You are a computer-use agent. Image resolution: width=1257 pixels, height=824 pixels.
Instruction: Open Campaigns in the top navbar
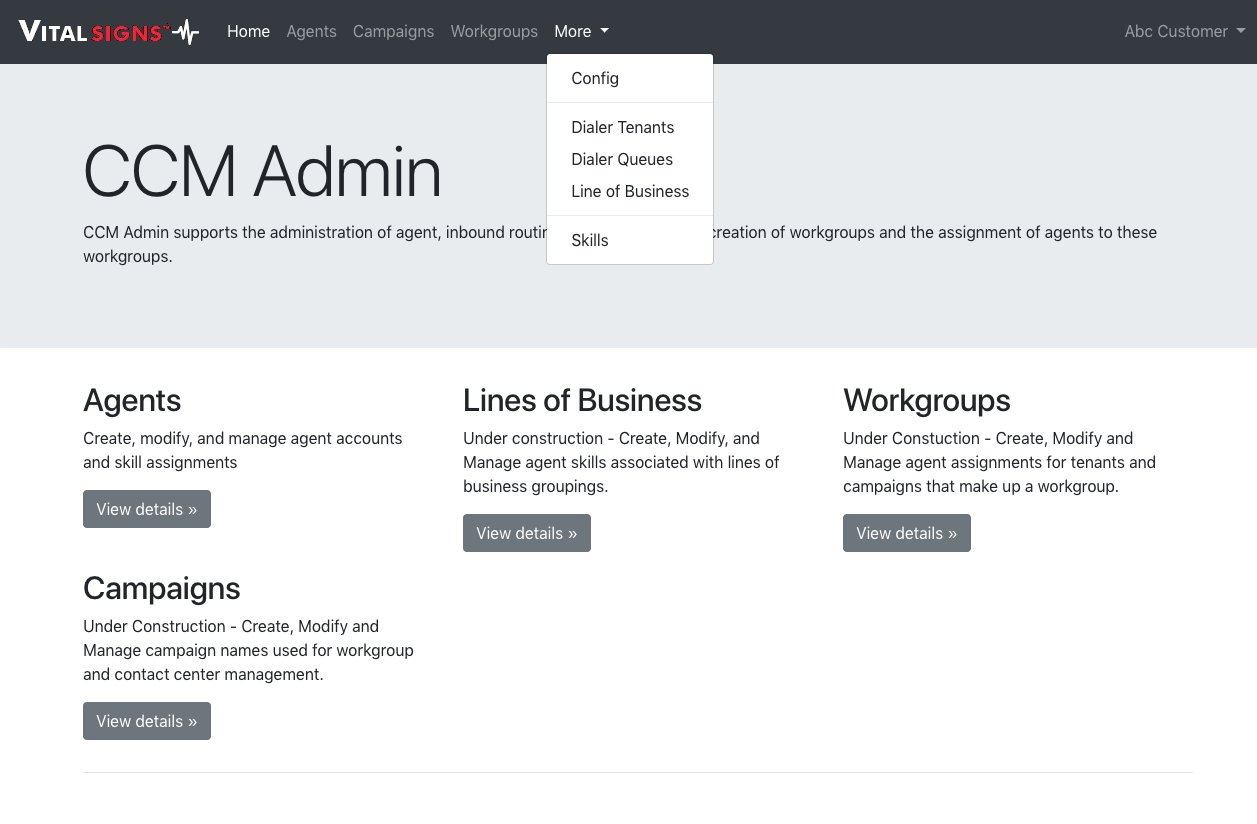coord(393,32)
